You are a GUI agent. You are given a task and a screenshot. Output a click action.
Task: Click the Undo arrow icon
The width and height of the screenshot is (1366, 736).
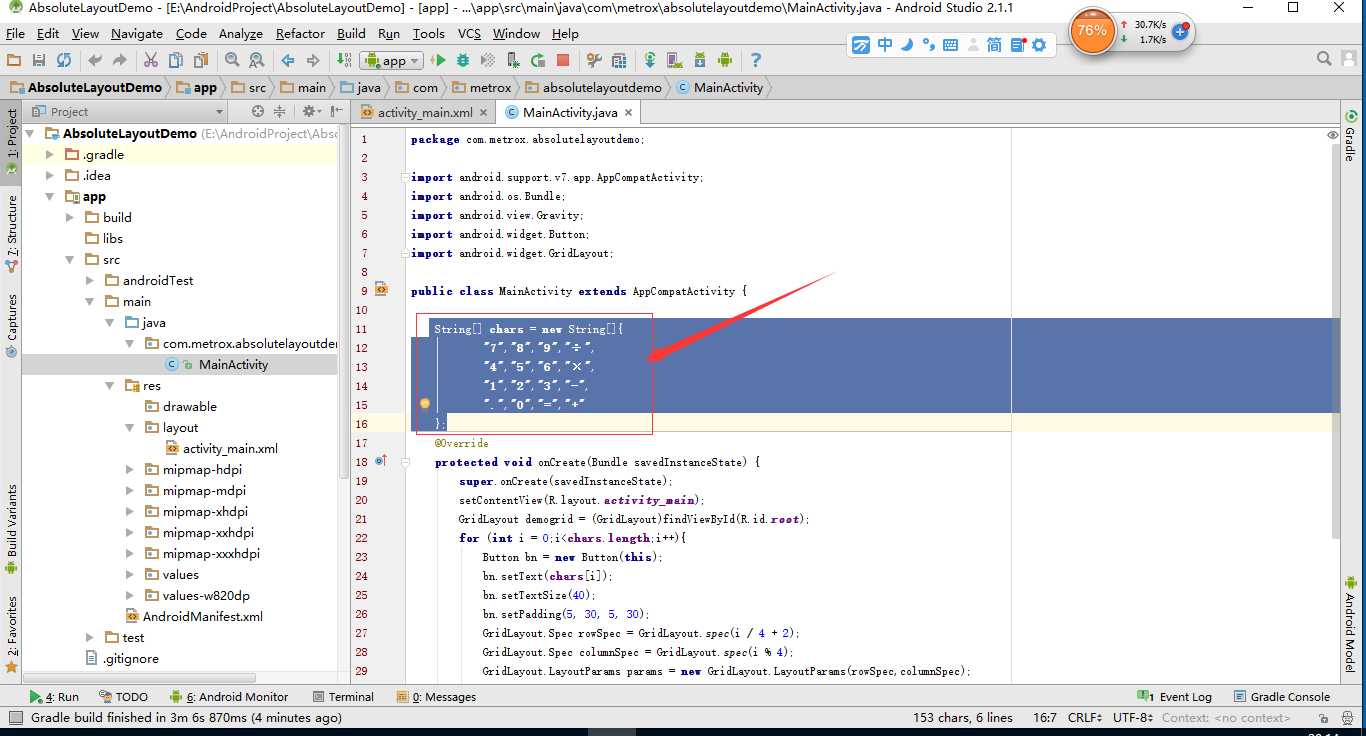[x=96, y=61]
